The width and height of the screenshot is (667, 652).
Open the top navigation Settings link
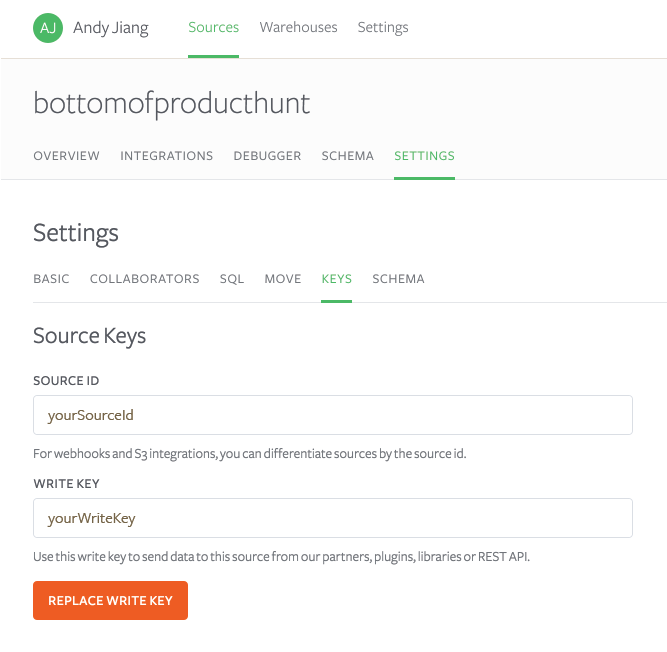click(383, 28)
